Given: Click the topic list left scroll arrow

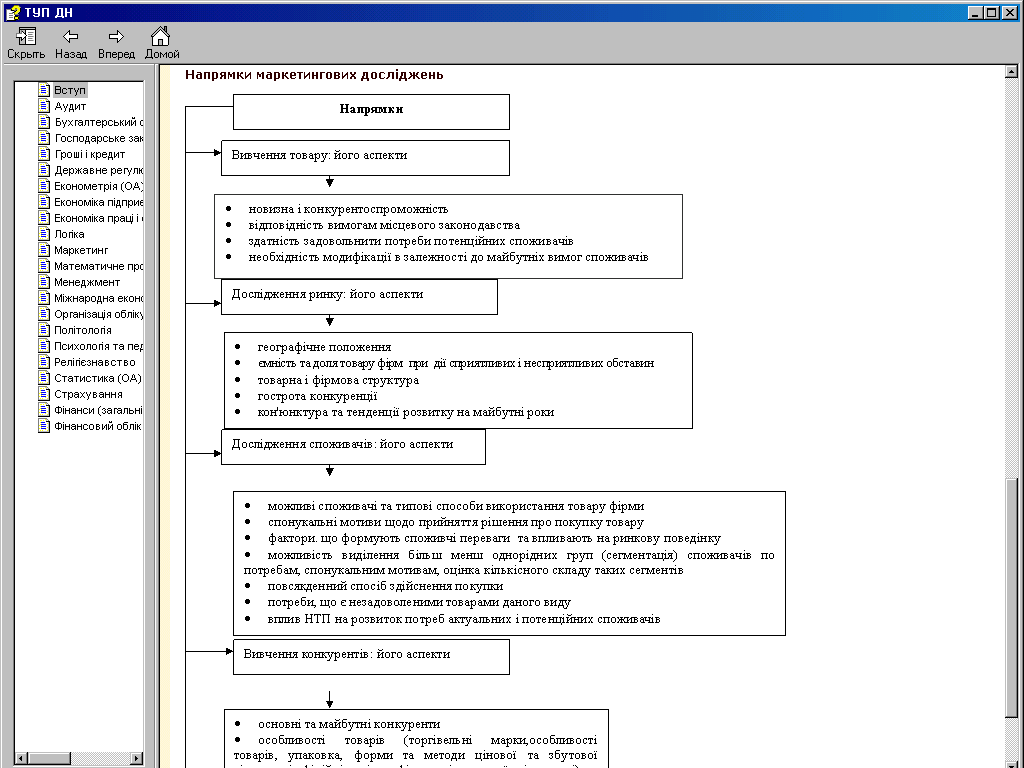Looking at the screenshot, I should click(x=22, y=758).
